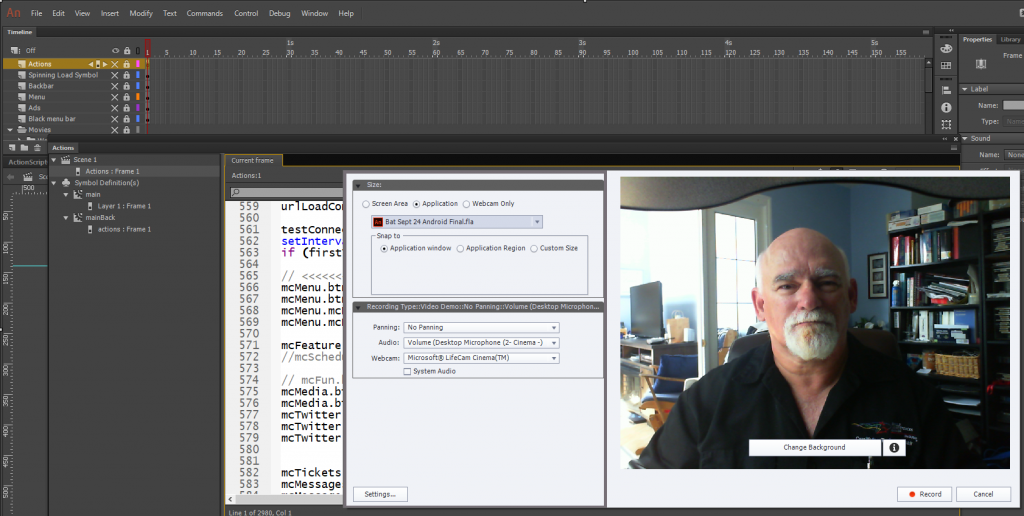Switch to the Library tab
The image size is (1024, 516).
pyautogui.click(x=1010, y=39)
